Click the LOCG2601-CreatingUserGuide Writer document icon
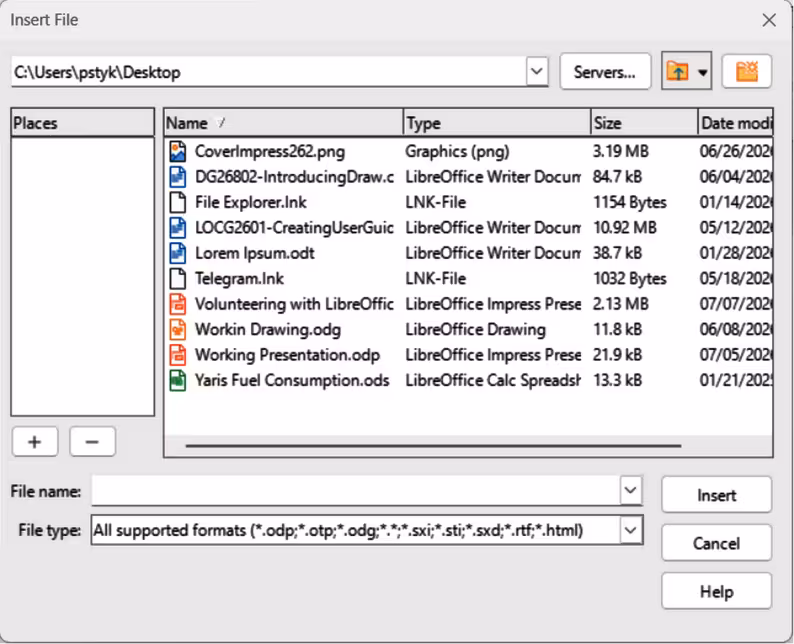 pos(178,227)
